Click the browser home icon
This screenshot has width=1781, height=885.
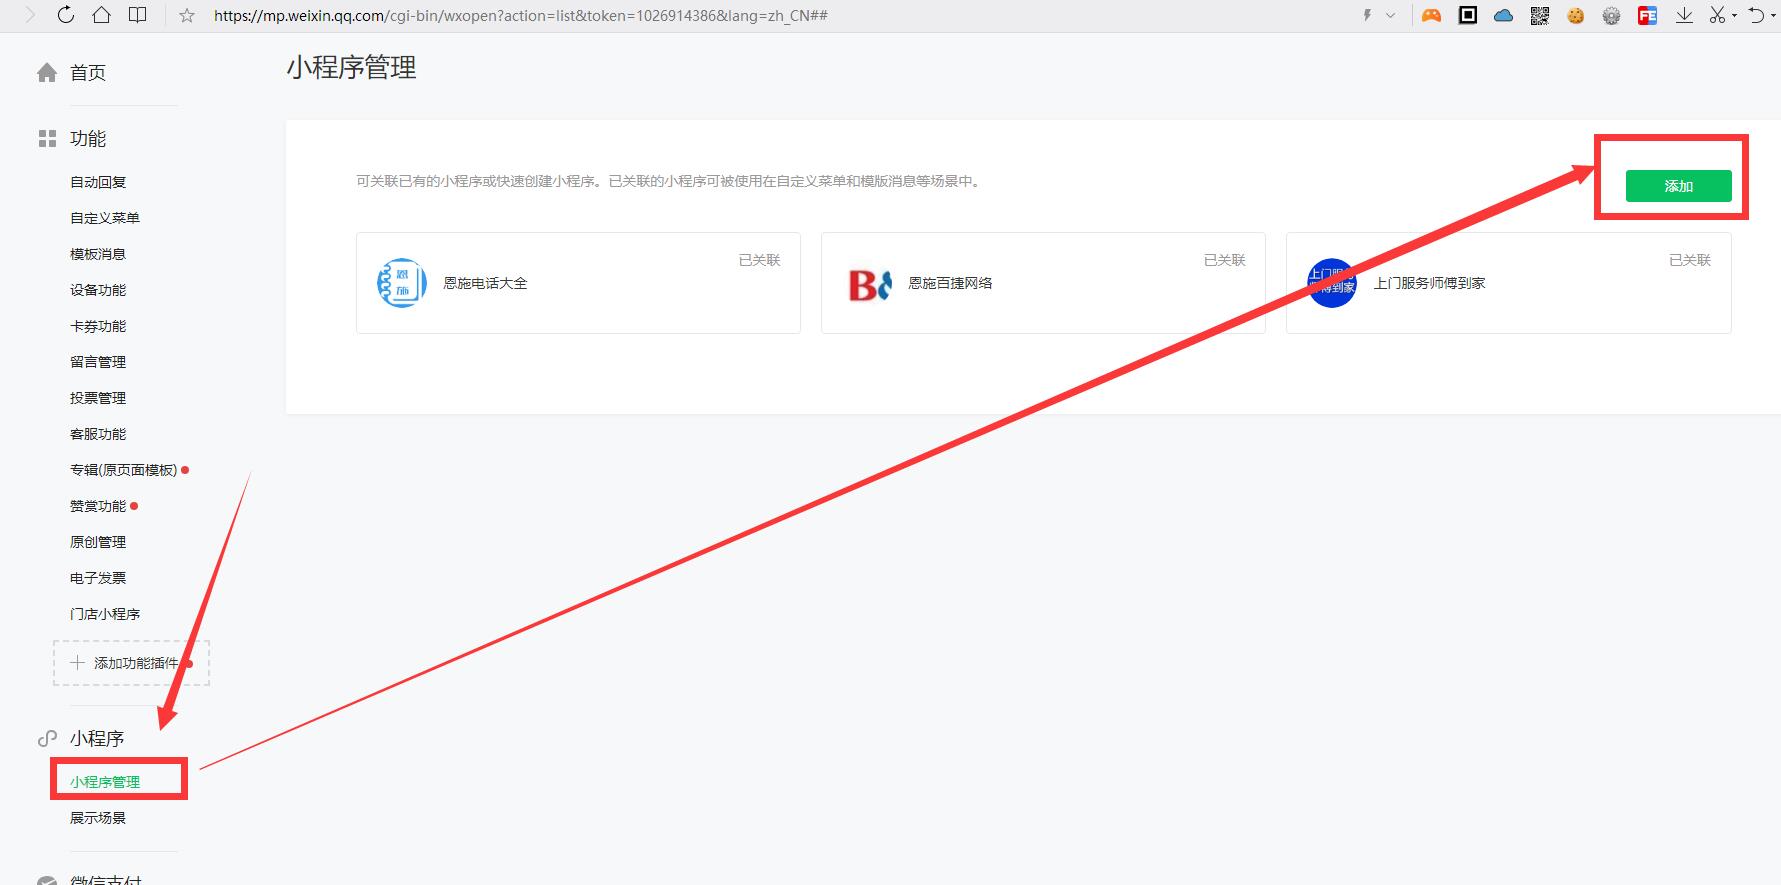point(101,15)
